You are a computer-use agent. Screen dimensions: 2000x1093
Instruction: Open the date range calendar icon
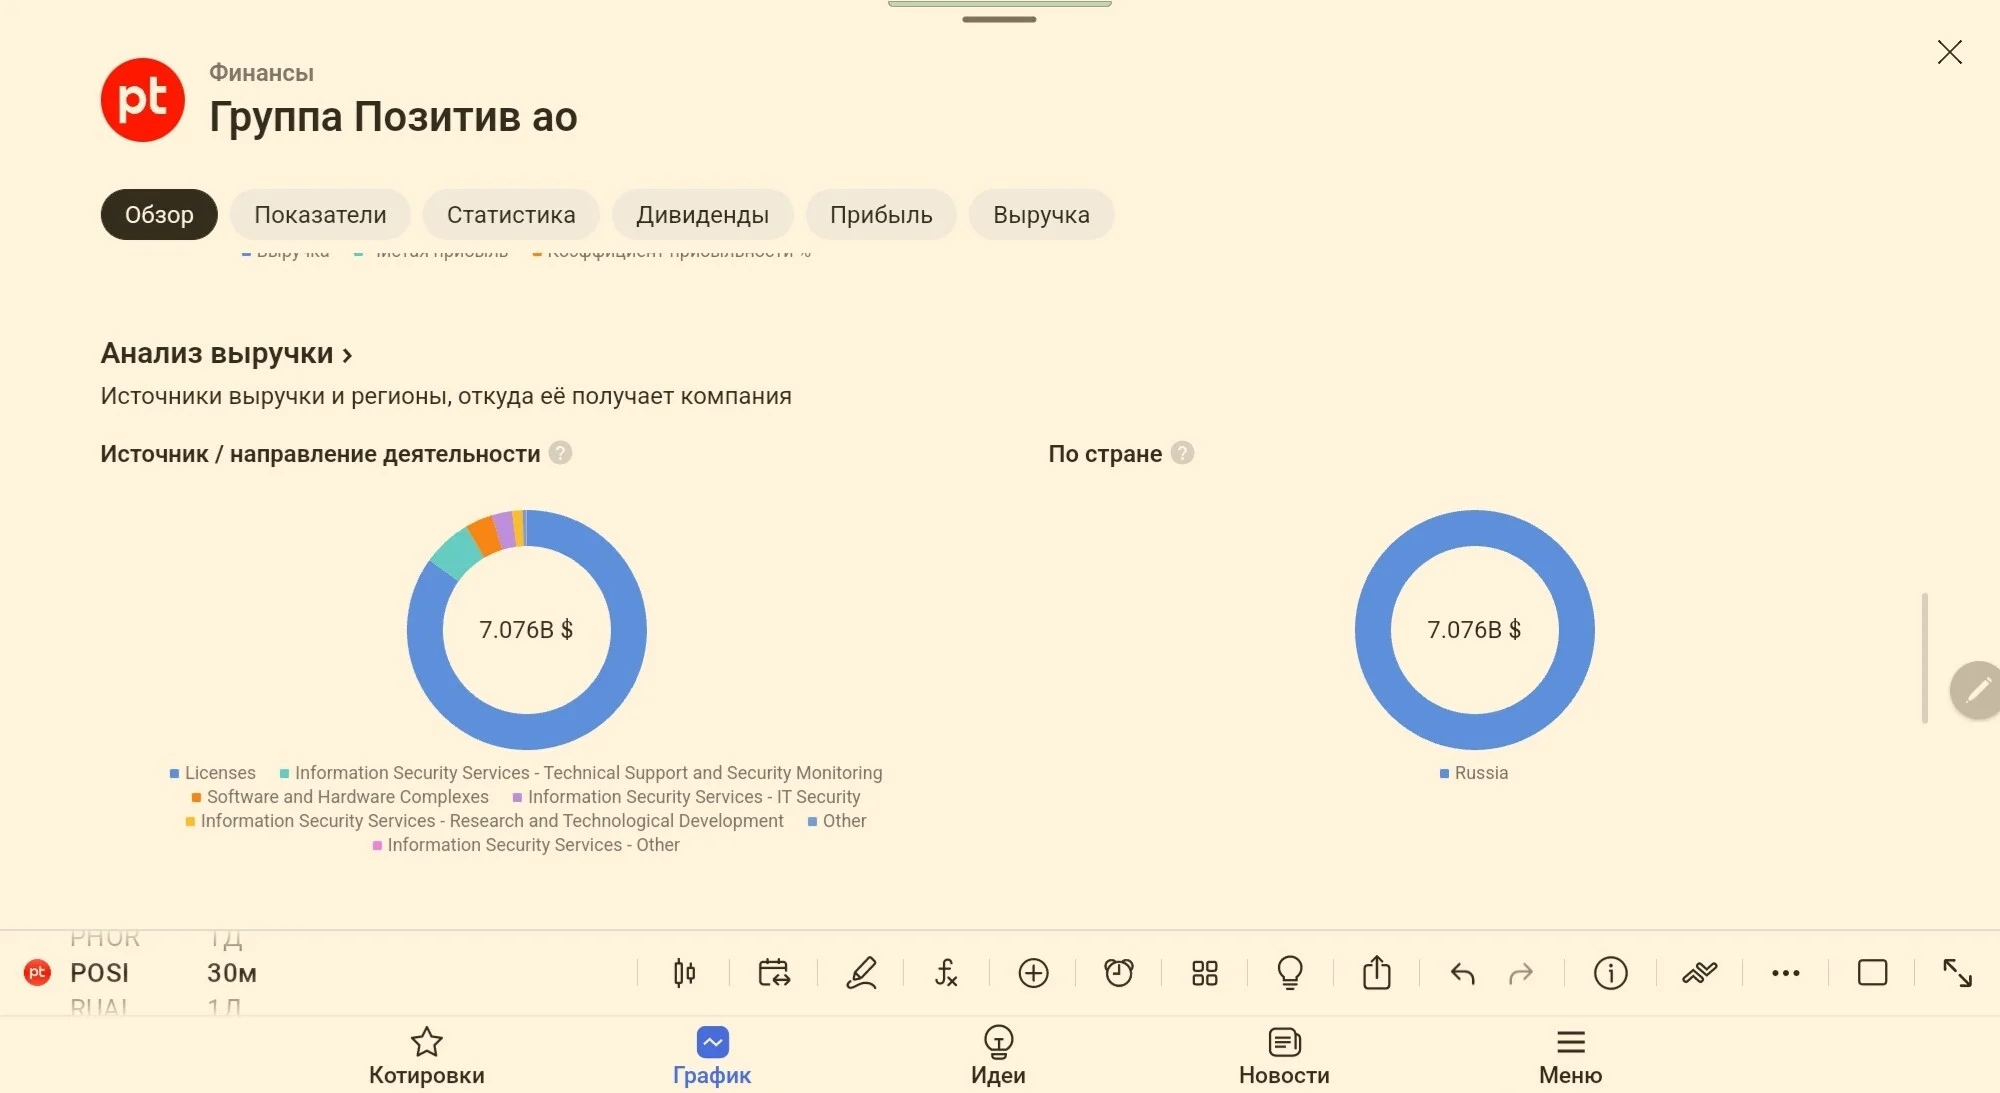(774, 973)
